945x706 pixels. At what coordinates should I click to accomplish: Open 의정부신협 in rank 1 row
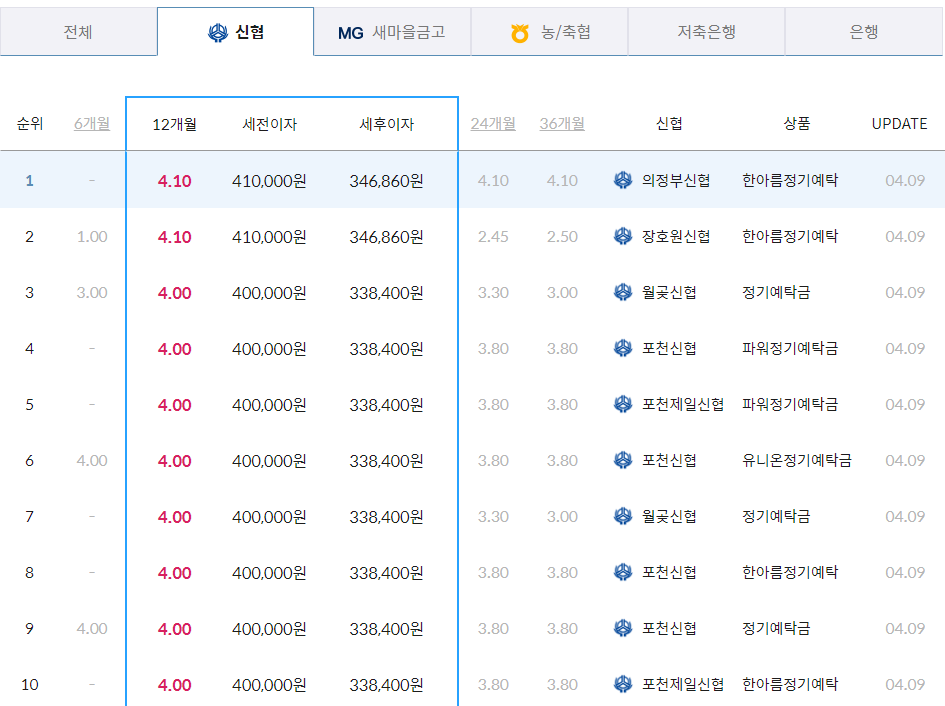point(676,180)
